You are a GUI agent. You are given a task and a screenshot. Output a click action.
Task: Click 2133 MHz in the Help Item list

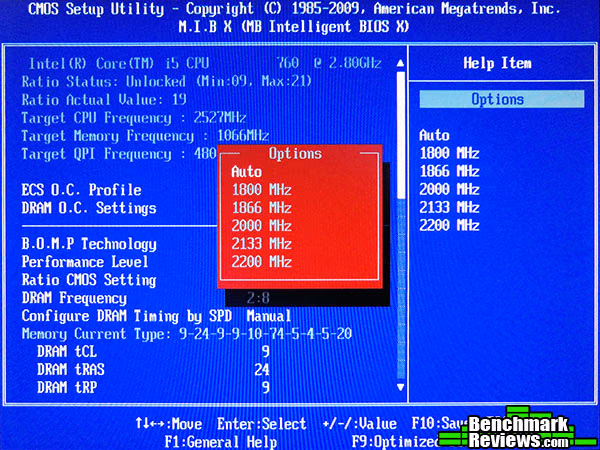(x=449, y=207)
